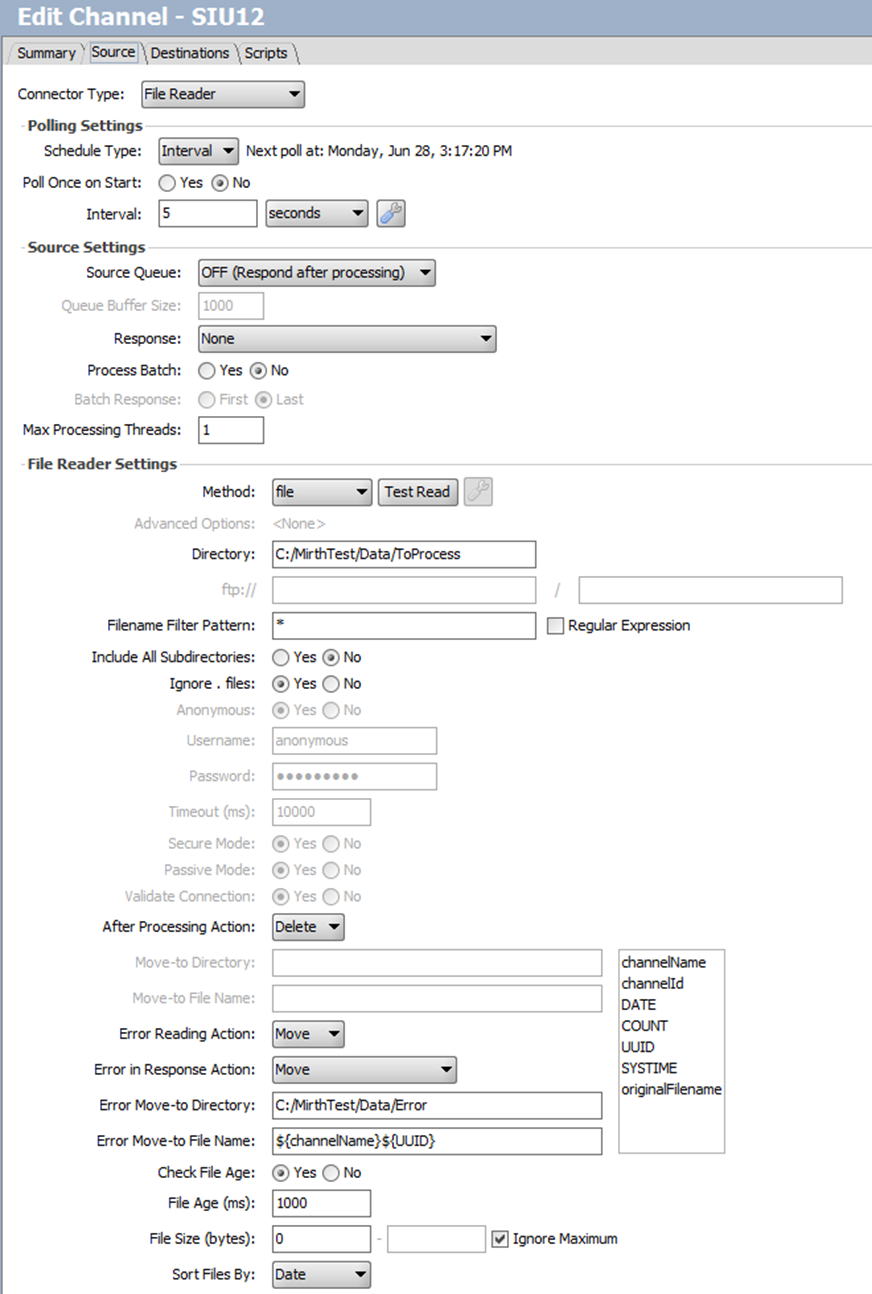Click the Directory path input field

(403, 554)
